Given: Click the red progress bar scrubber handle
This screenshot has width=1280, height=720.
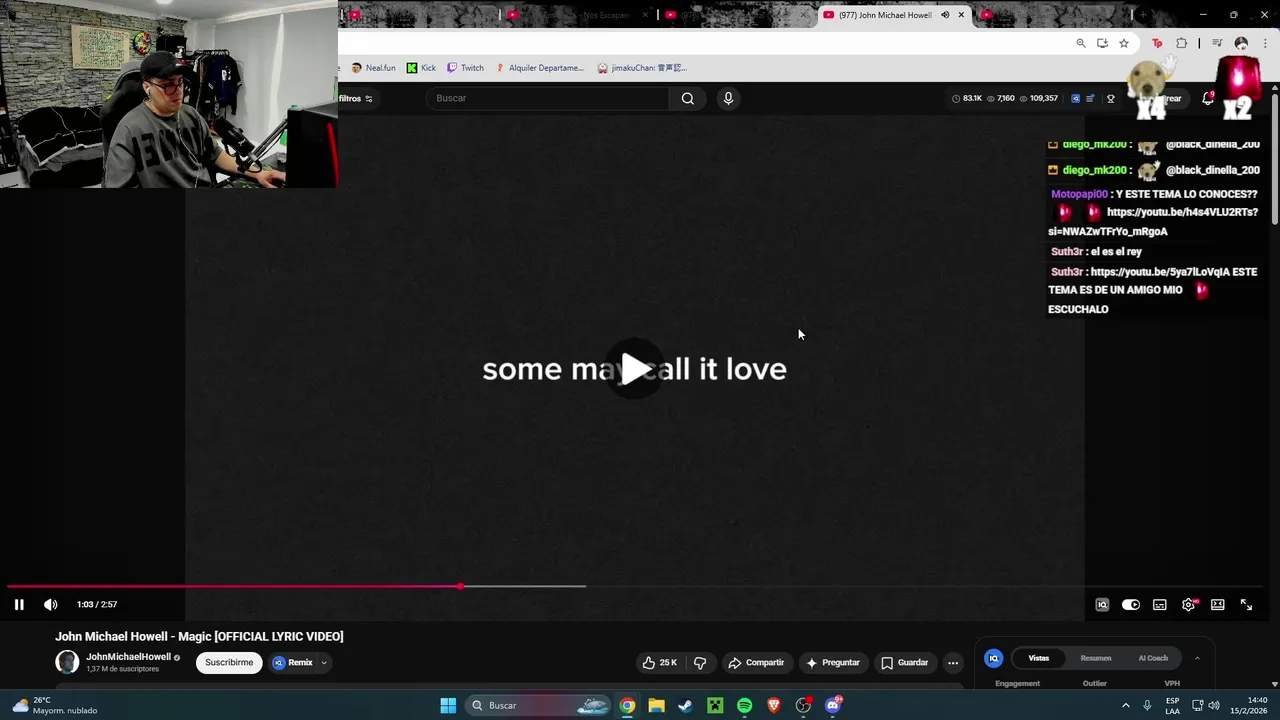Looking at the screenshot, I should pos(460,586).
